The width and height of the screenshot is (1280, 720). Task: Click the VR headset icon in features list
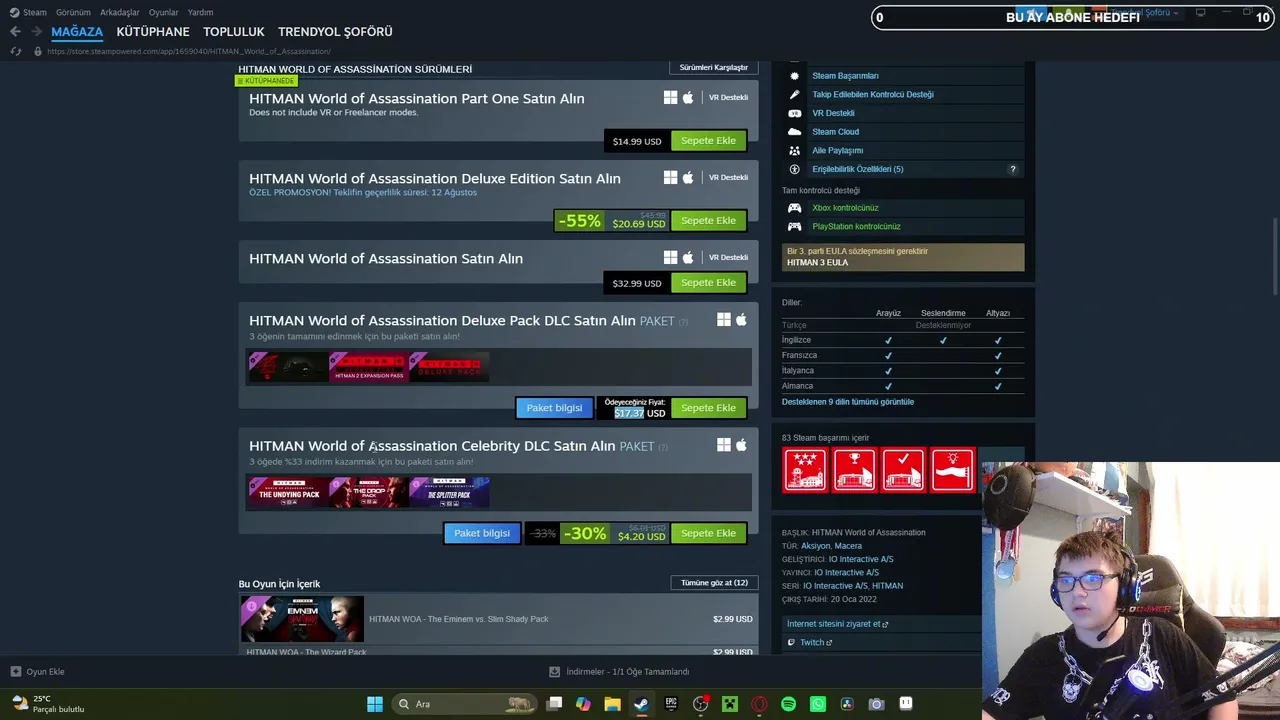(x=795, y=113)
